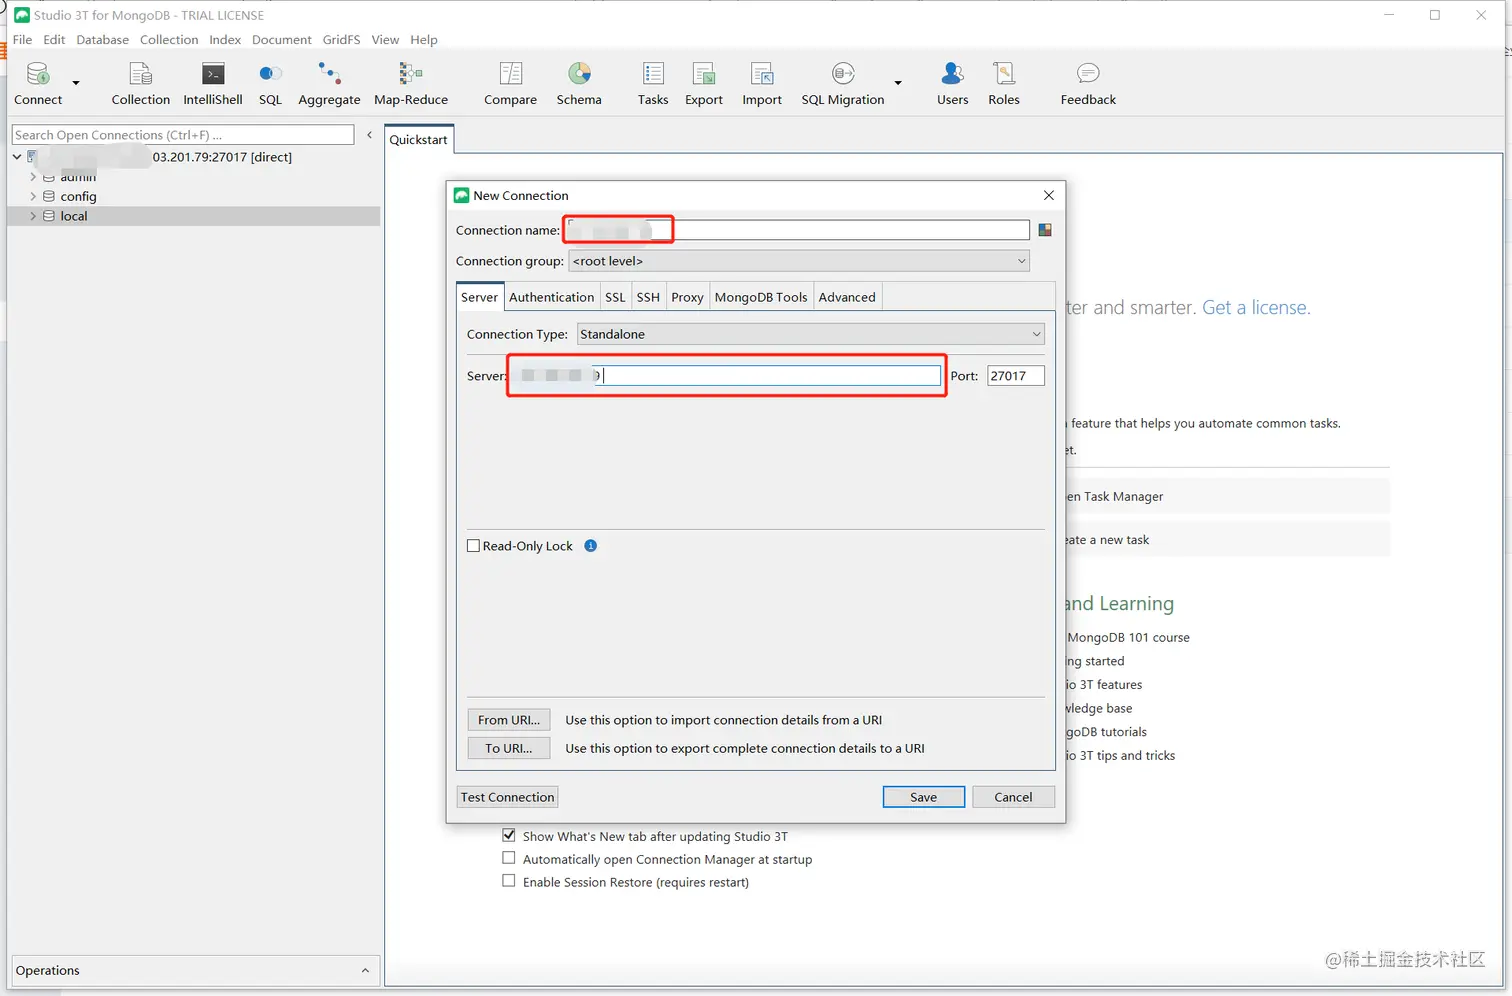This screenshot has width=1512, height=996.
Task: Close the New Connection dialog
Action: (1049, 195)
